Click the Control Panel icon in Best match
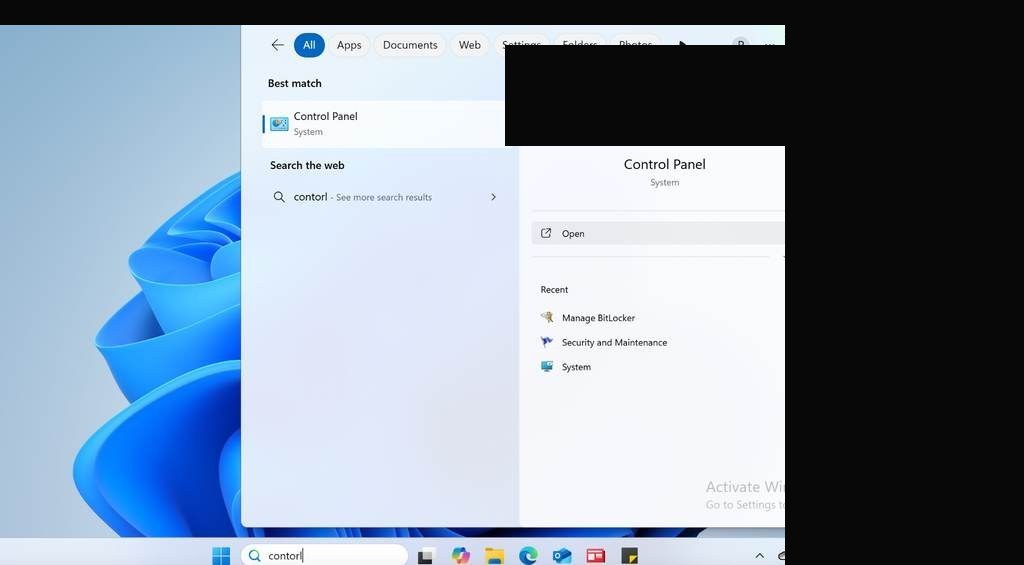 click(x=280, y=124)
